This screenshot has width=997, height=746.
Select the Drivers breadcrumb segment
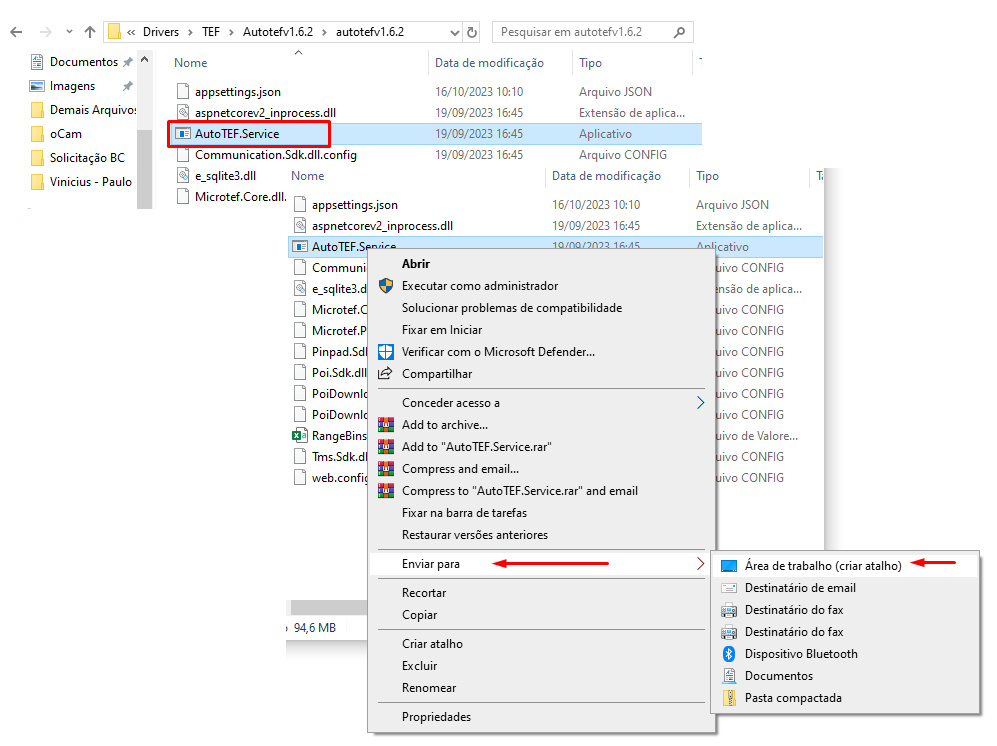coord(161,32)
